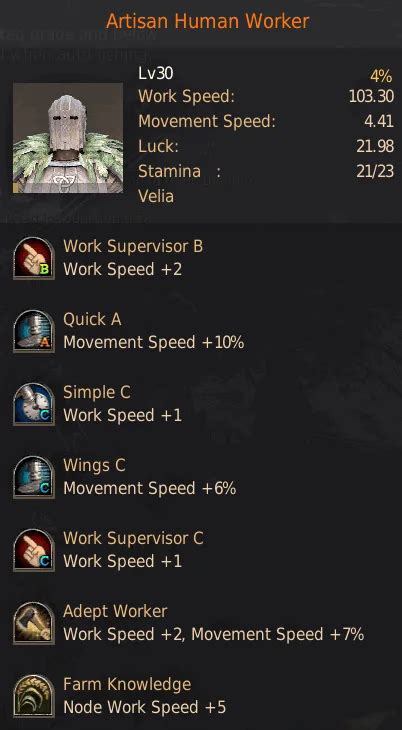Viewport: 402px width, 730px height.
Task: Click the Work Supervisor B skill icon
Action: point(34,258)
